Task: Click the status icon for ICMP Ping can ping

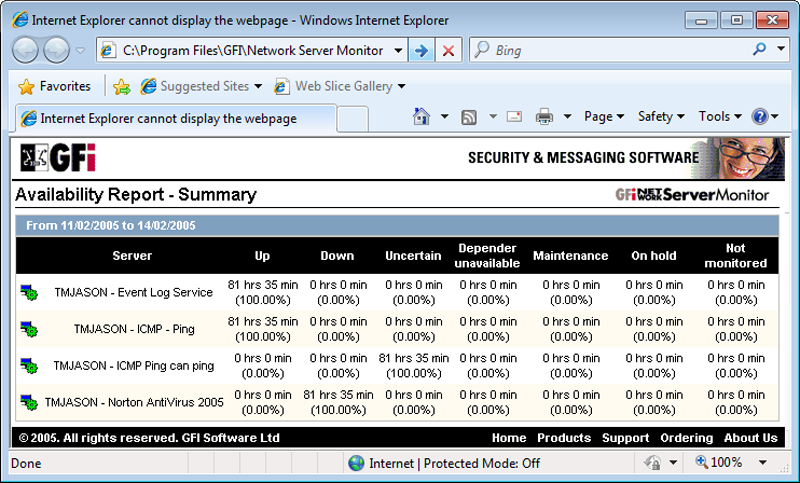Action: [x=29, y=366]
